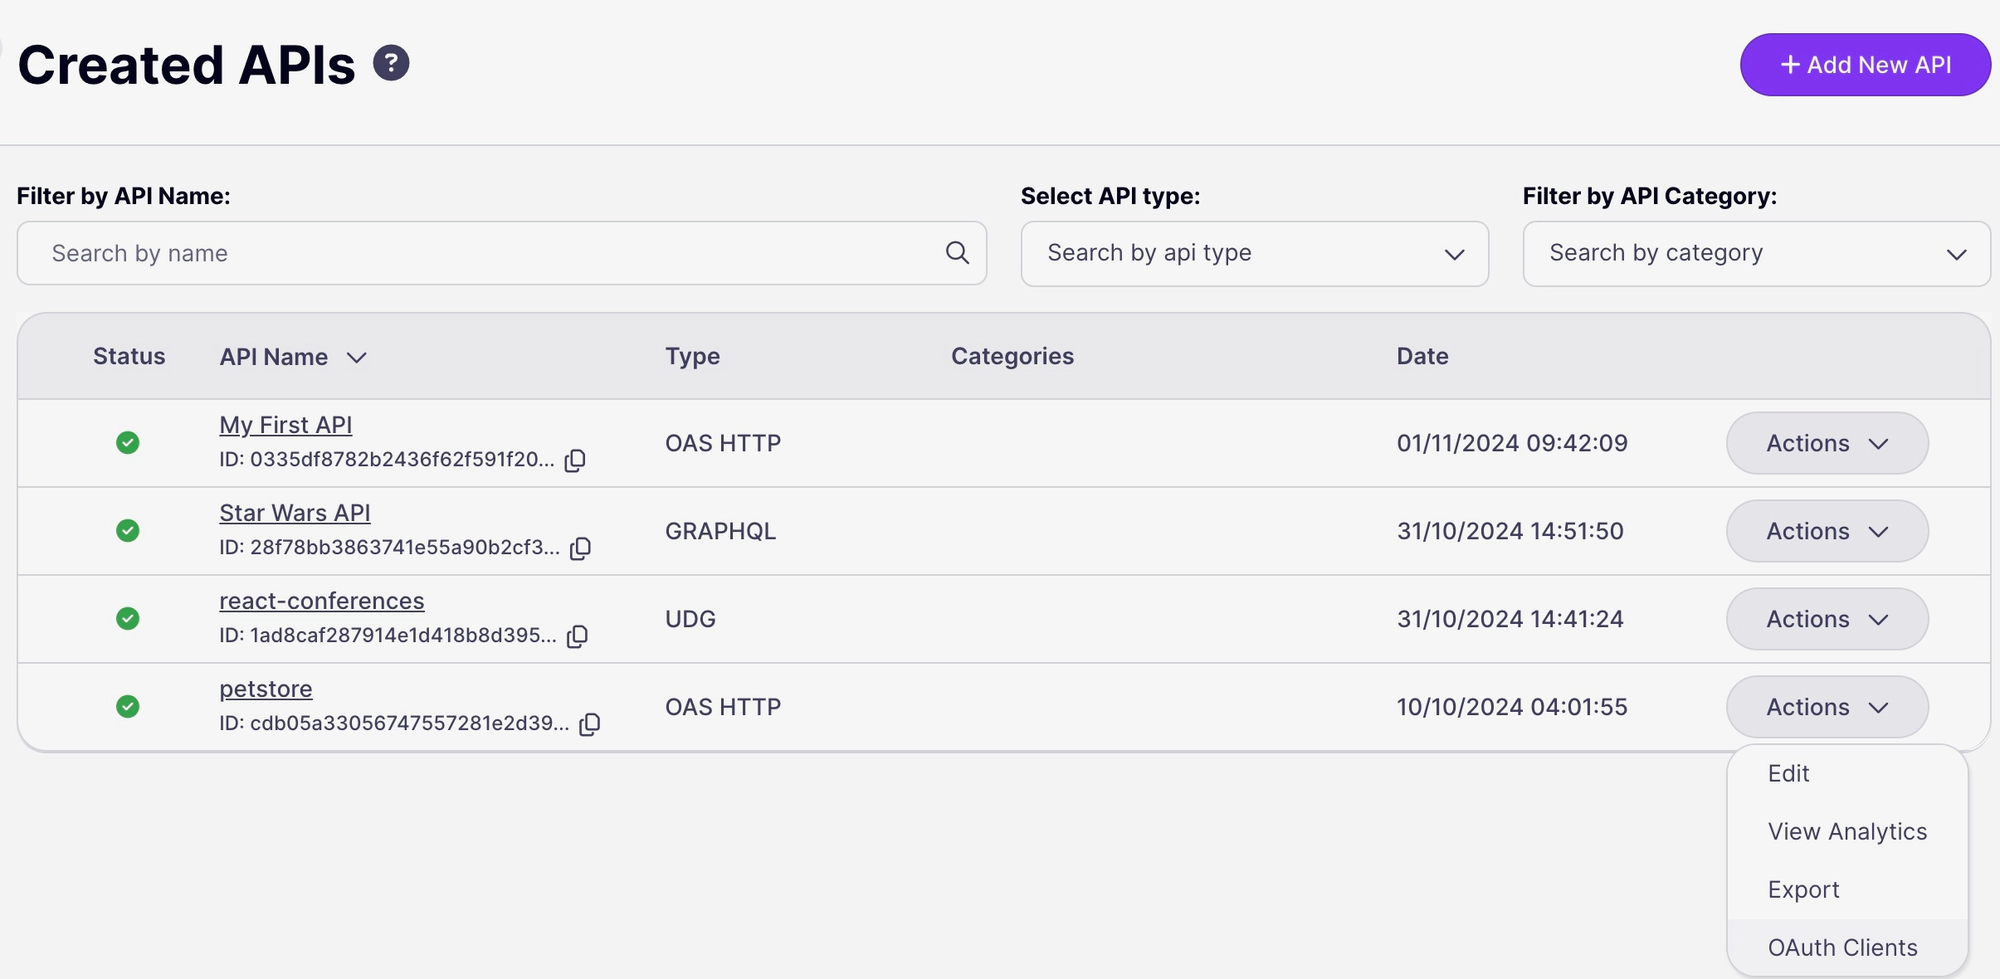Select Edit from the Actions menu
The image size is (2000, 979).
(x=1787, y=773)
